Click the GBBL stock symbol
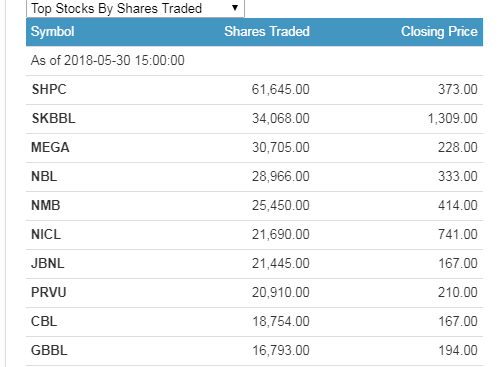 [49, 350]
